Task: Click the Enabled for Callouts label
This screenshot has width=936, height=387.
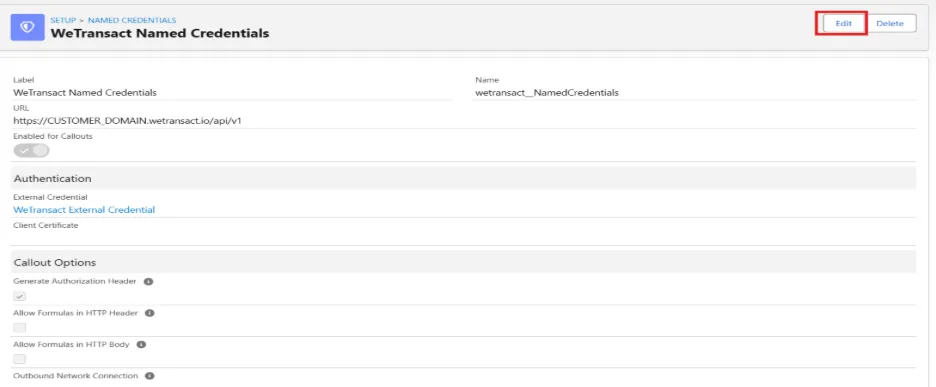Action: (x=53, y=136)
